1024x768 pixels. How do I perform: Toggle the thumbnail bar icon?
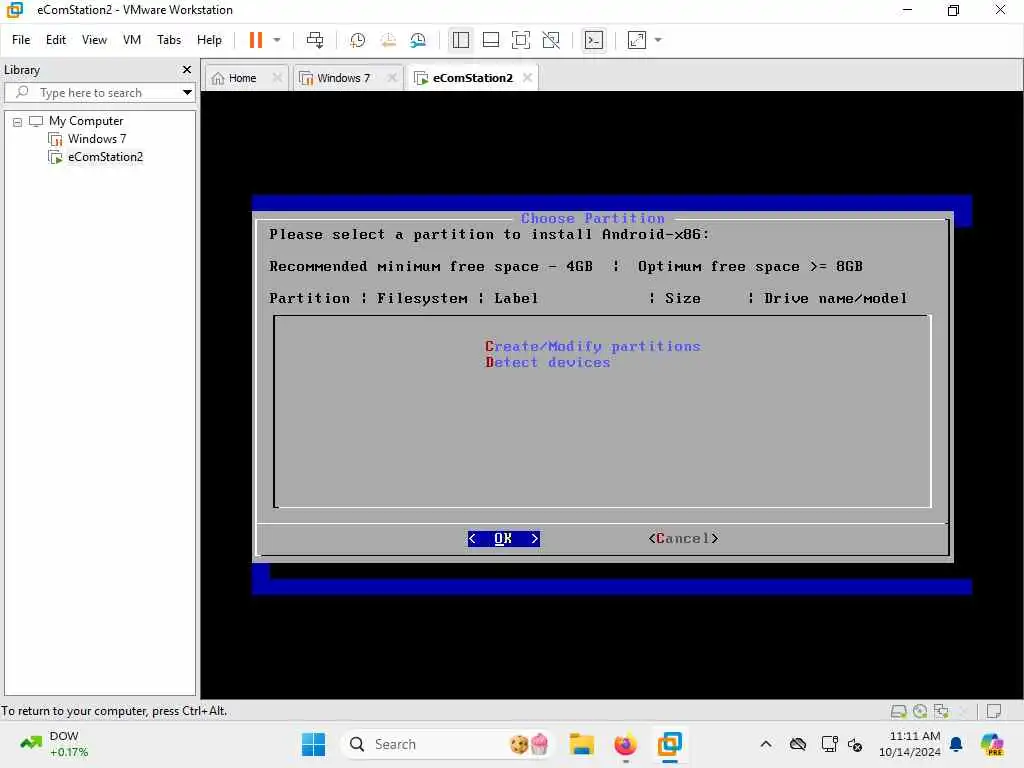coord(490,40)
